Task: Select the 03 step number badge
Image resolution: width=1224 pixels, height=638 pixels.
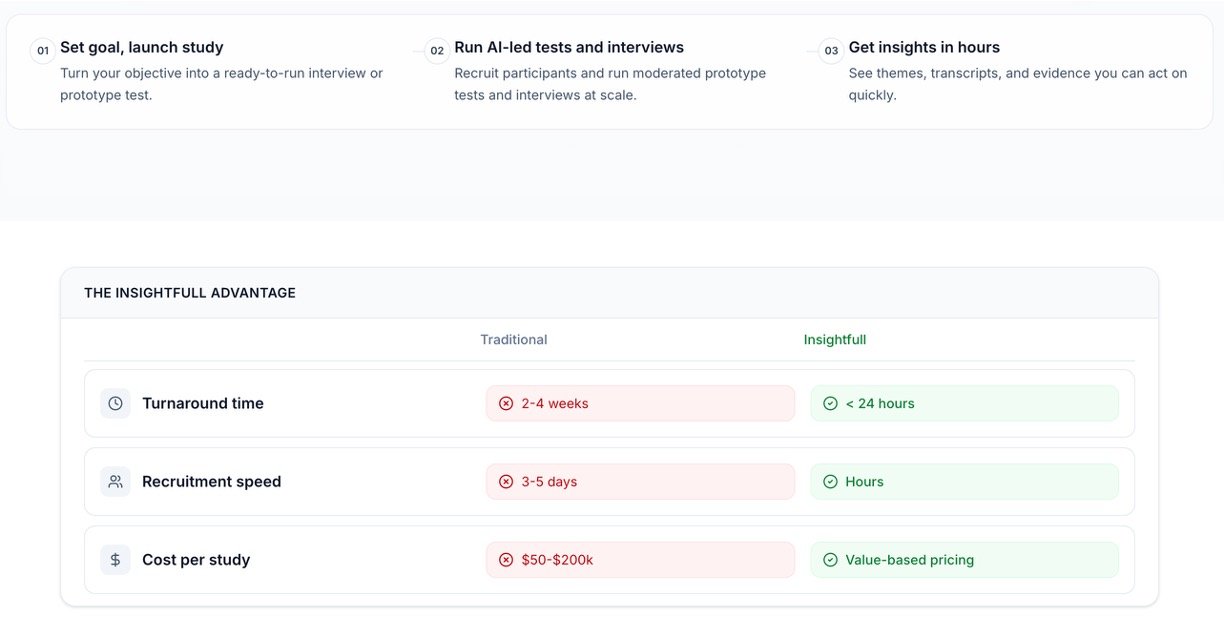Action: coord(831,50)
